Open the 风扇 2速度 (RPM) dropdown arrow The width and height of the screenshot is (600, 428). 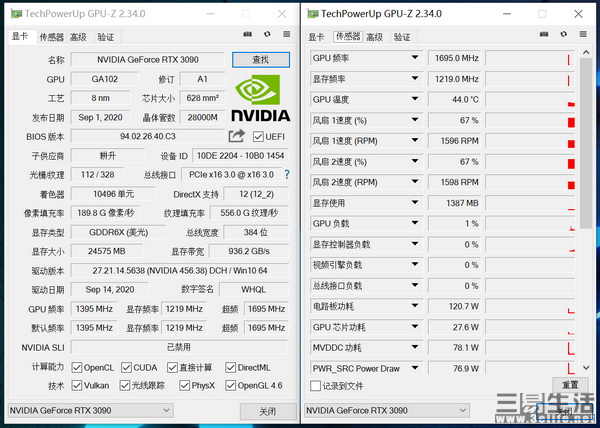(415, 182)
